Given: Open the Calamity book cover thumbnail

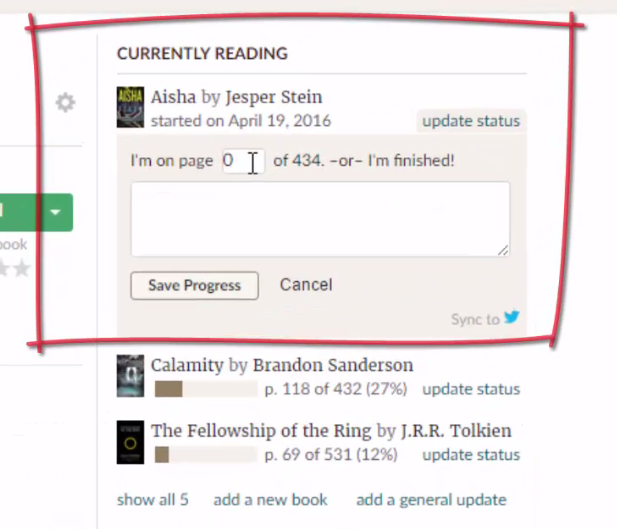Looking at the screenshot, I should pyautogui.click(x=130, y=376).
